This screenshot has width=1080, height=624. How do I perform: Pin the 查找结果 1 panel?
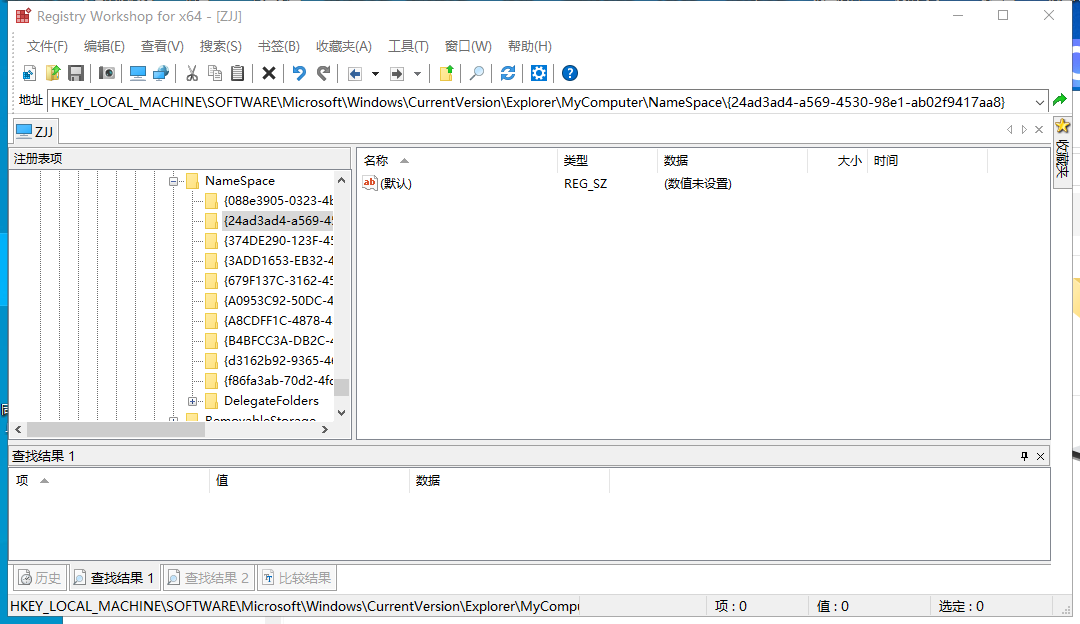[x=1024, y=456]
